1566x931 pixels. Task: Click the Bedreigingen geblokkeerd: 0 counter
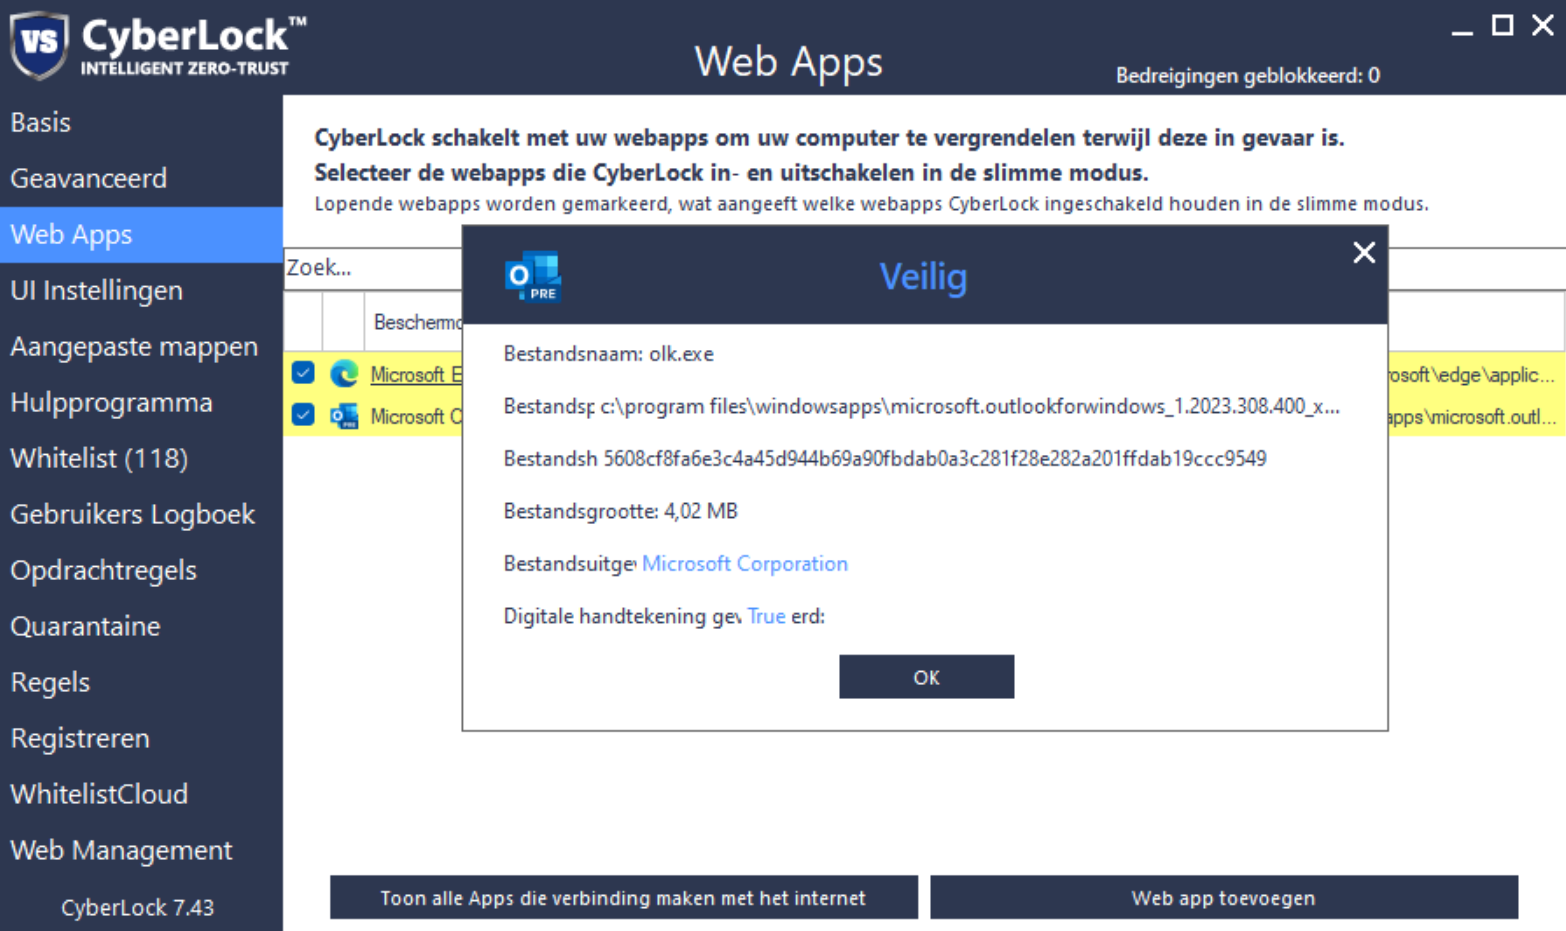point(1247,76)
